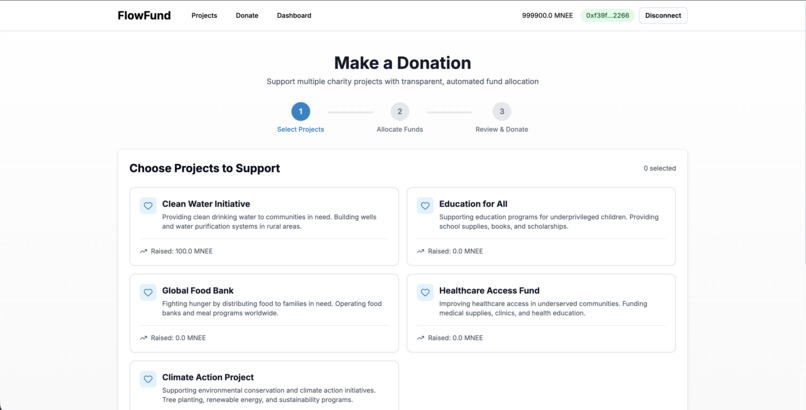Select the Climate Action Project card title
The height and width of the screenshot is (410, 806).
pyautogui.click(x=208, y=377)
